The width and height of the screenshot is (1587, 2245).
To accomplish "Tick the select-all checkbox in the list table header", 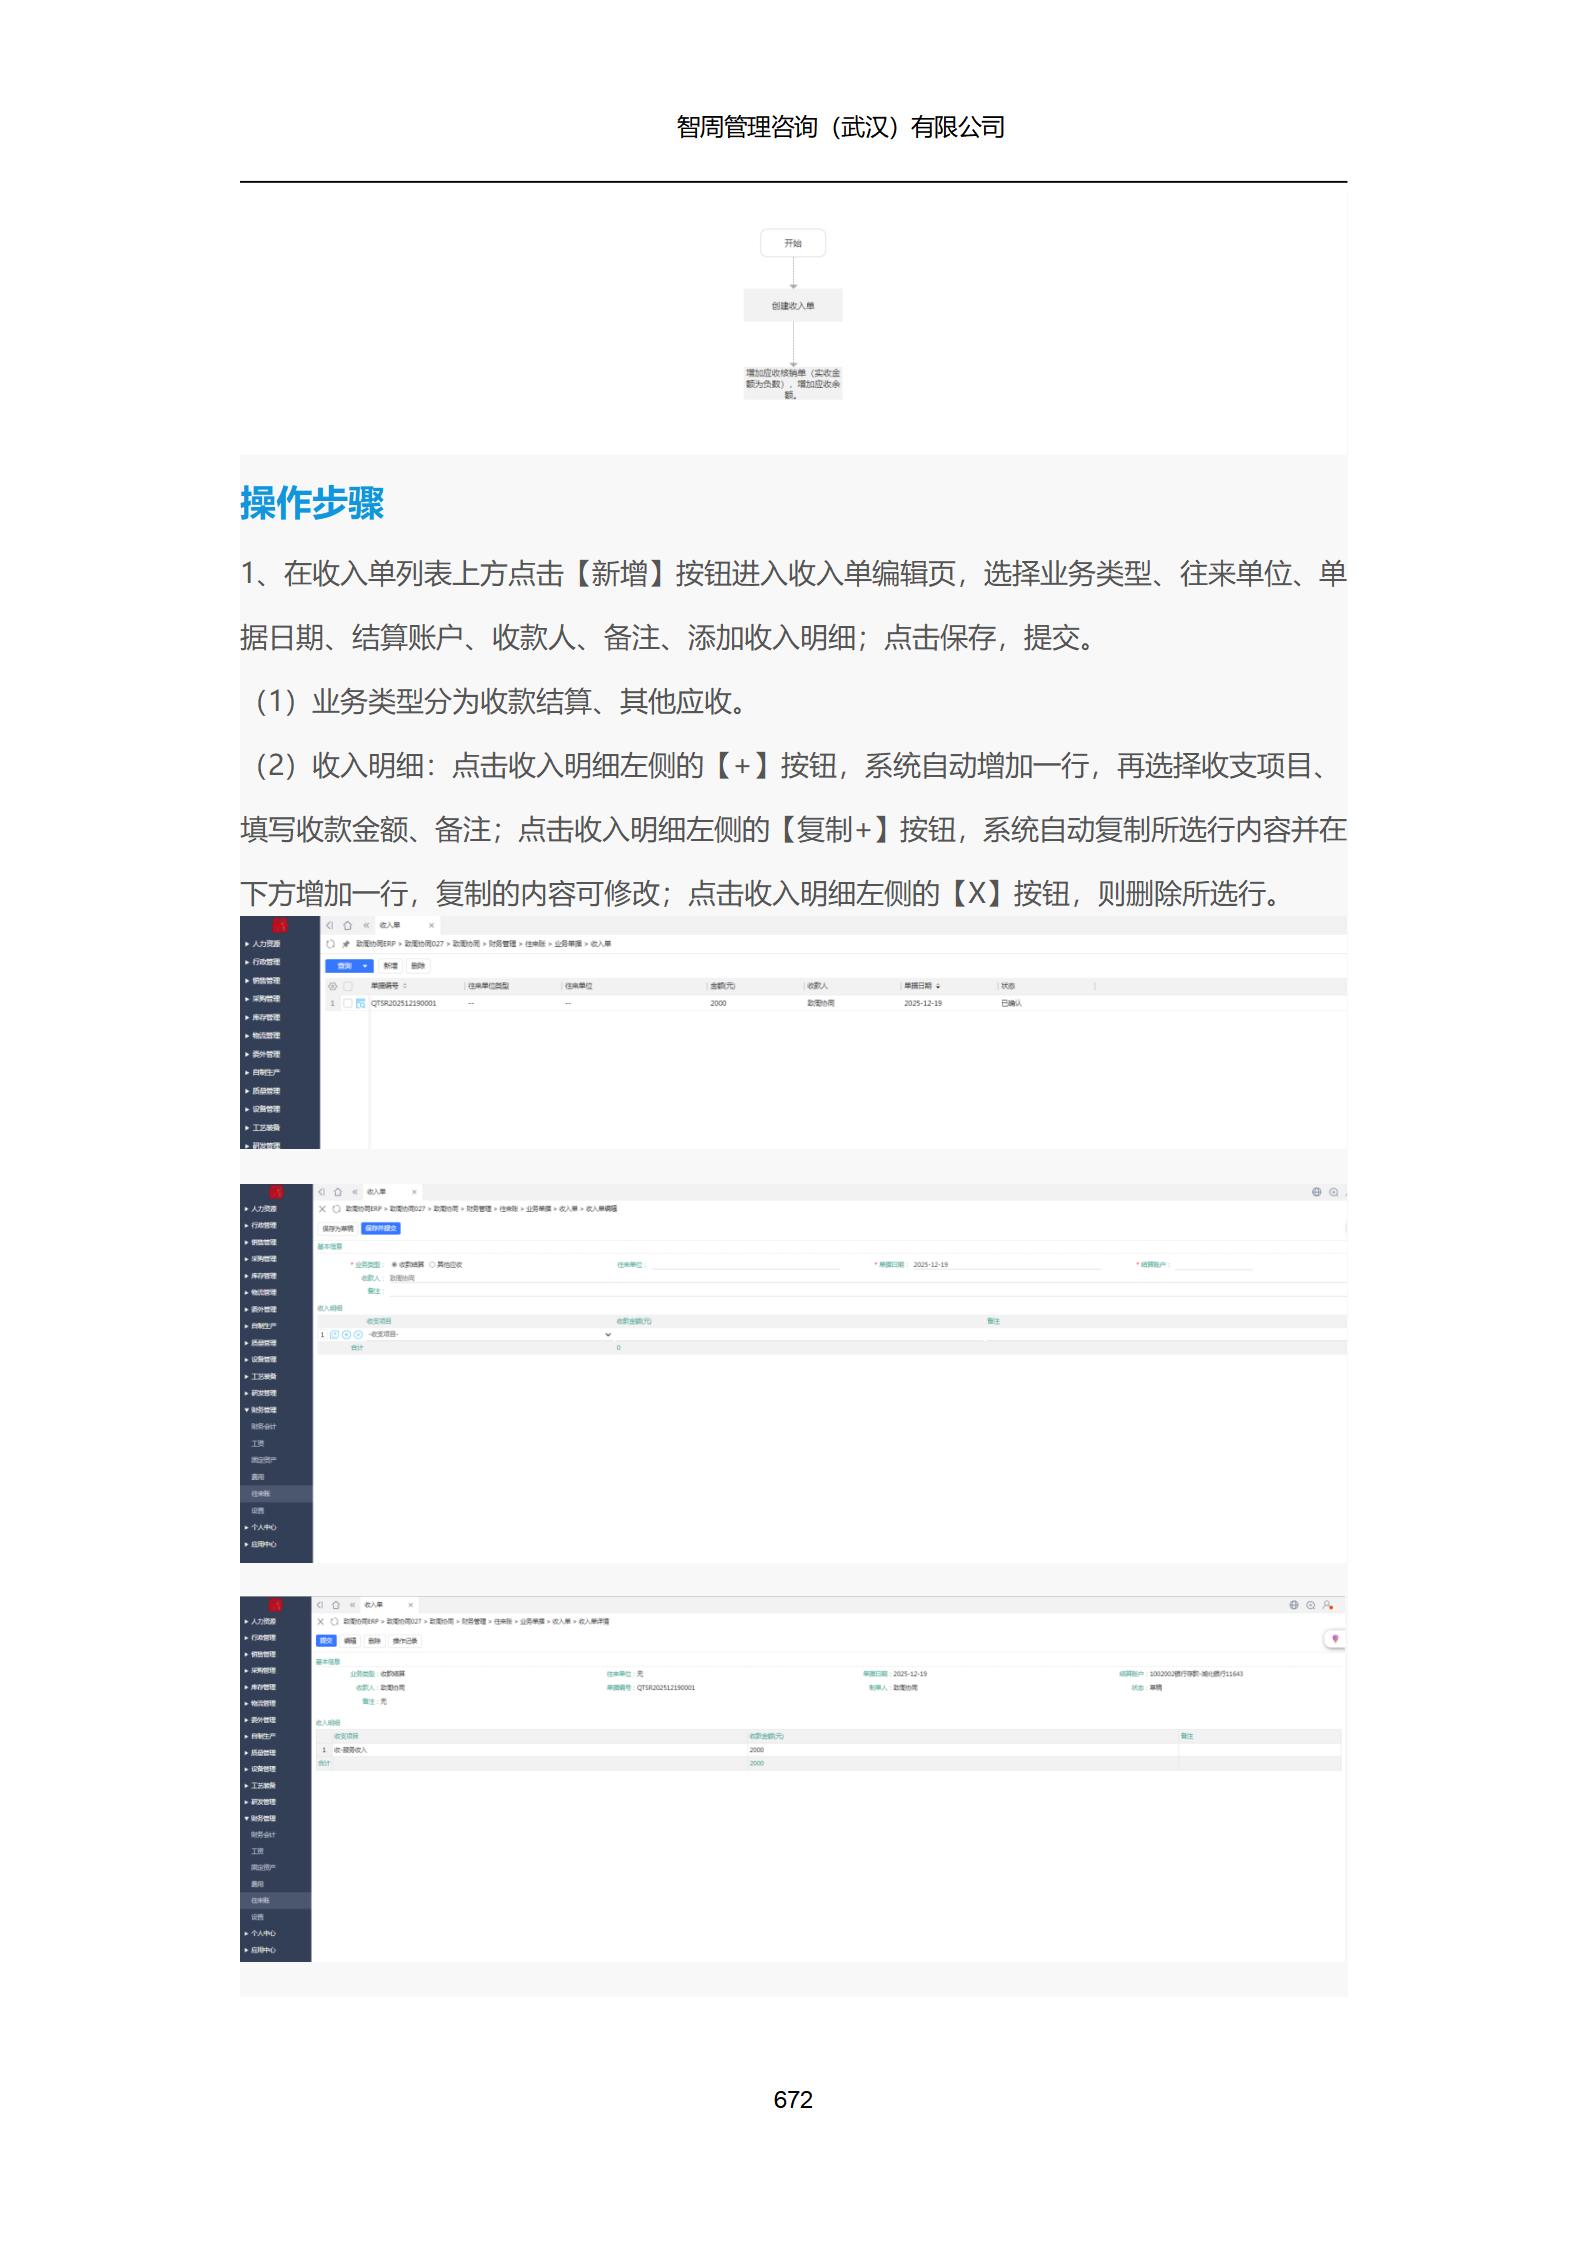I will (348, 986).
